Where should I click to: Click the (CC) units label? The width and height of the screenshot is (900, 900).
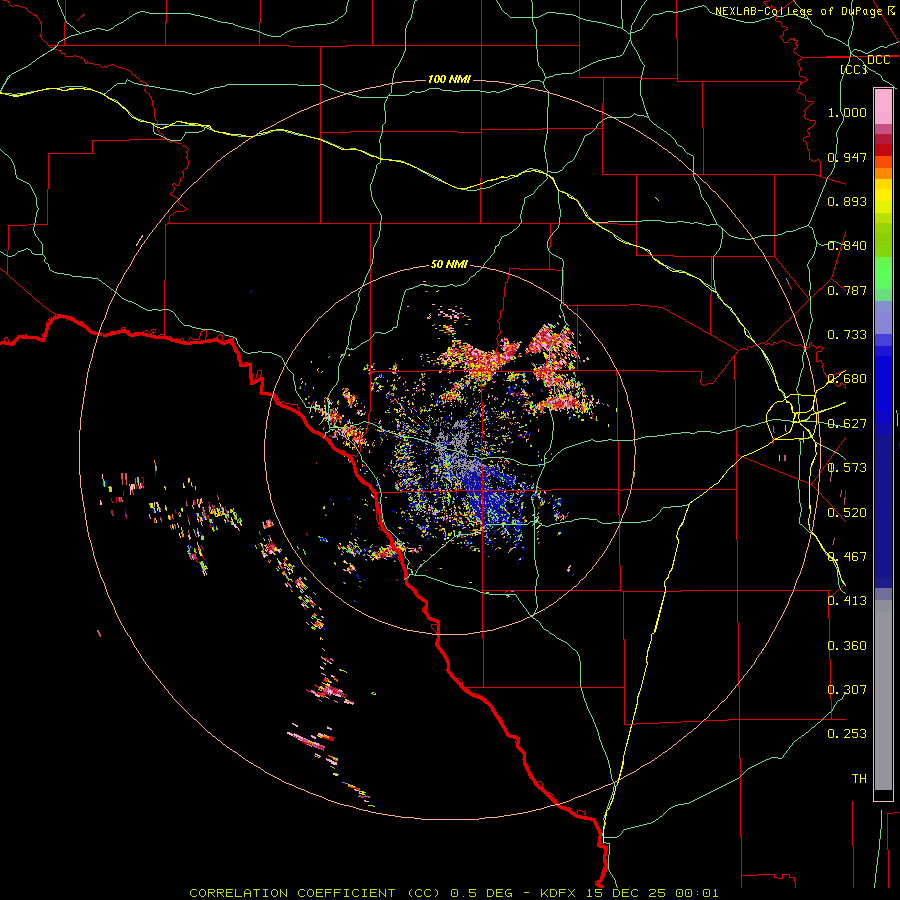(x=854, y=69)
